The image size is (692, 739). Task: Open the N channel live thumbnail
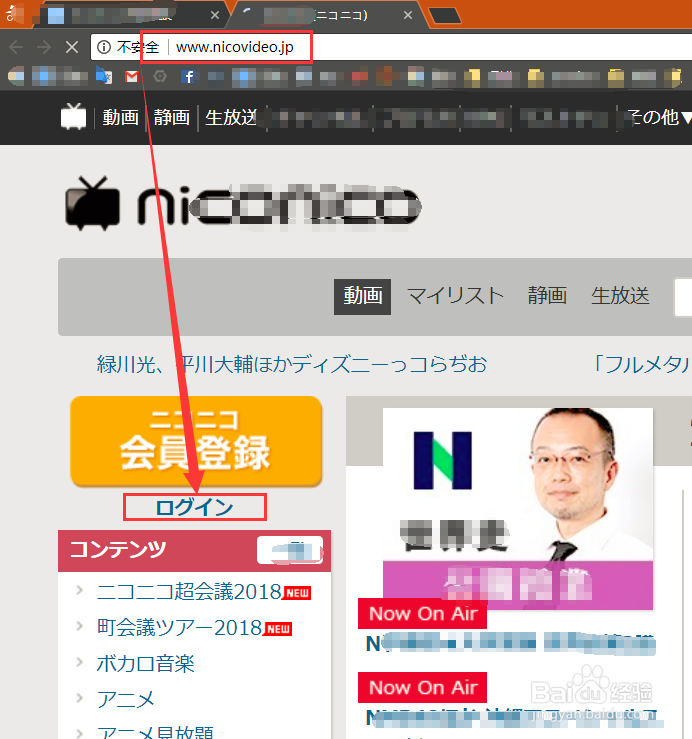[x=518, y=509]
